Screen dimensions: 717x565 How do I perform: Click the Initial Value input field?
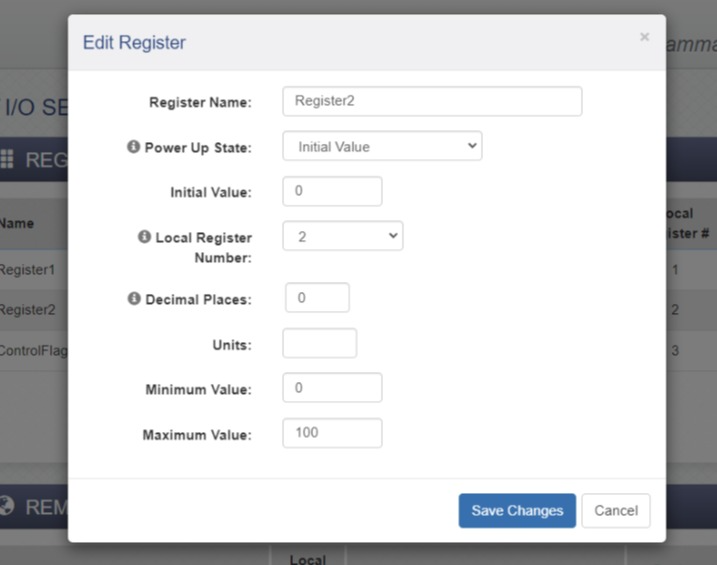[332, 191]
